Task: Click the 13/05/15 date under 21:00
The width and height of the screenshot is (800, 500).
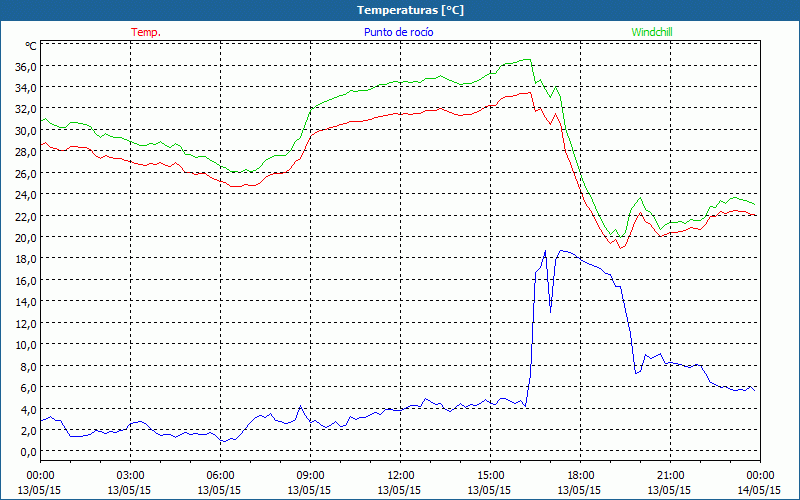Action: (670, 490)
